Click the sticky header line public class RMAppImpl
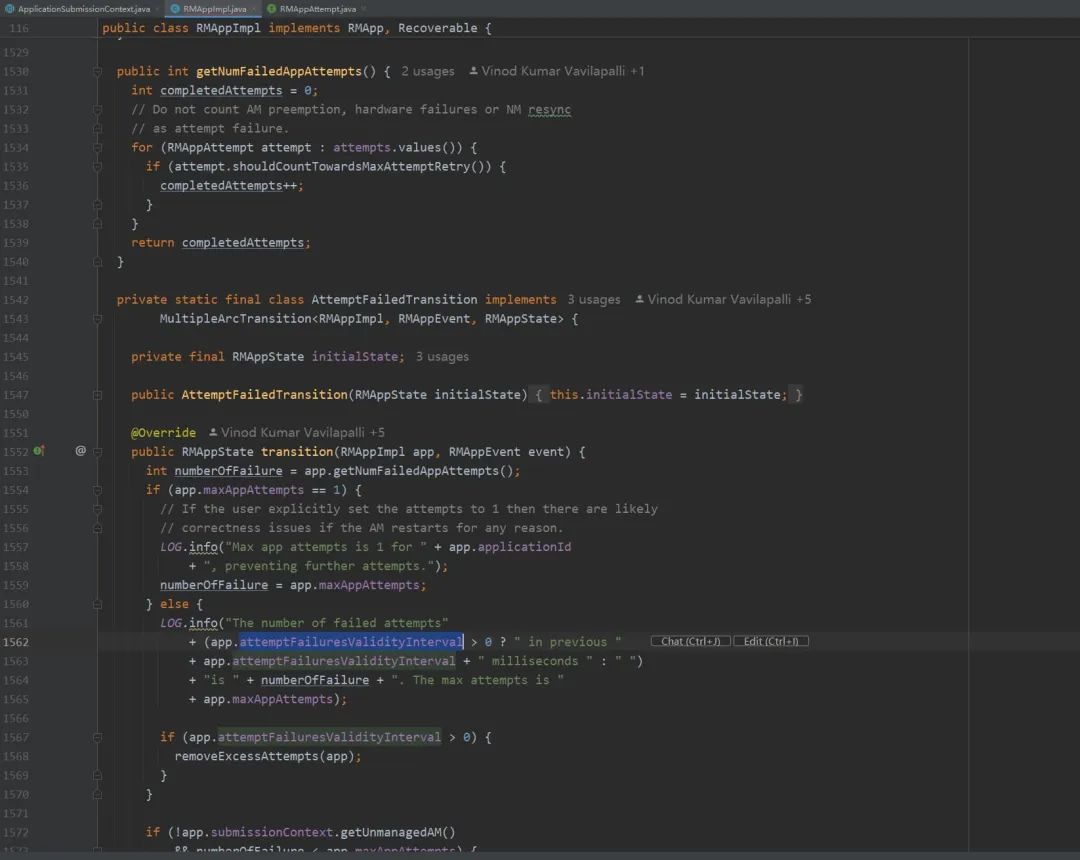 (x=296, y=28)
